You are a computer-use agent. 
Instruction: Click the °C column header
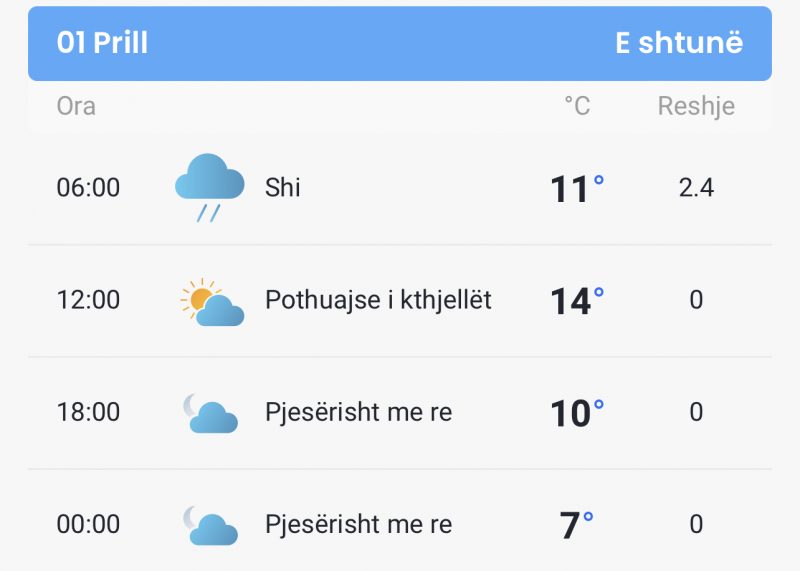click(577, 106)
